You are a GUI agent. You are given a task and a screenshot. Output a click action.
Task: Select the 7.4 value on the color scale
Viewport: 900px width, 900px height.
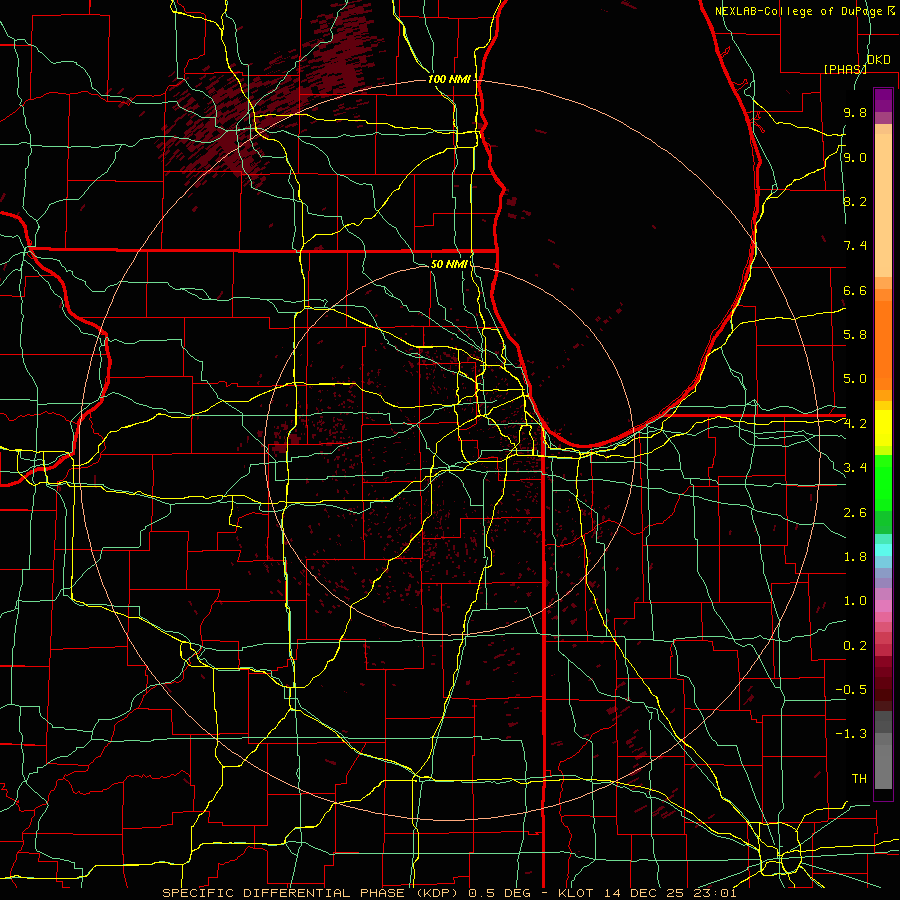855,246
